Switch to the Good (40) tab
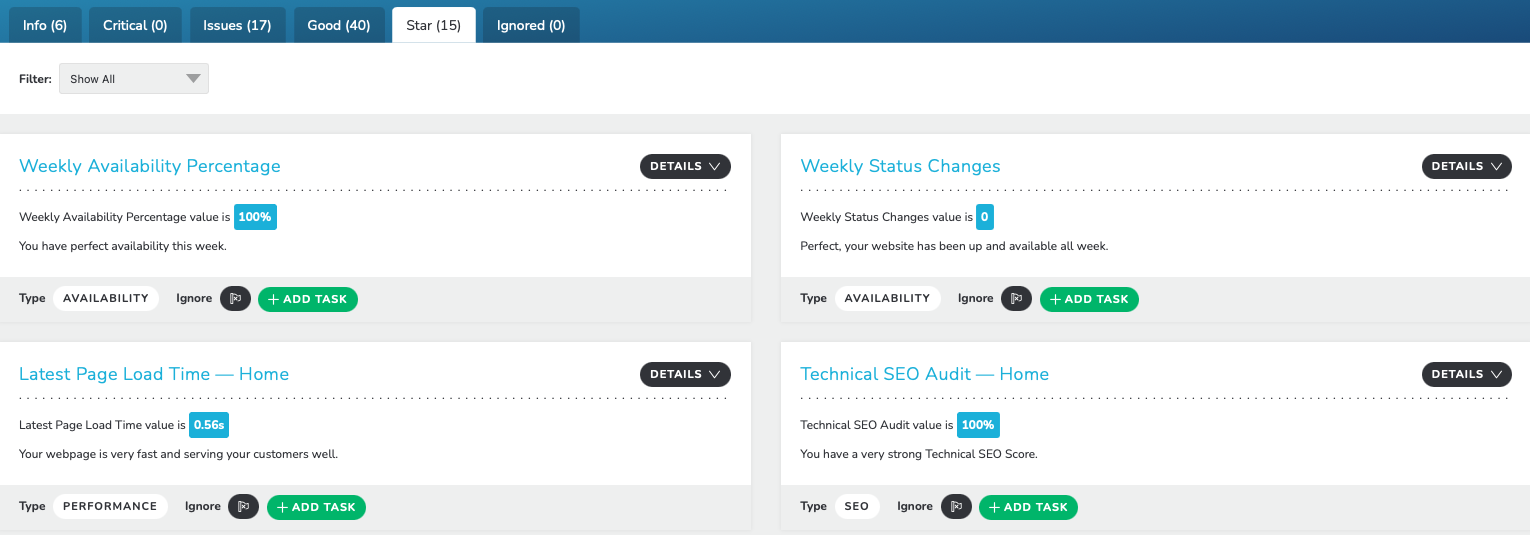The height and width of the screenshot is (535, 1530). pos(339,25)
